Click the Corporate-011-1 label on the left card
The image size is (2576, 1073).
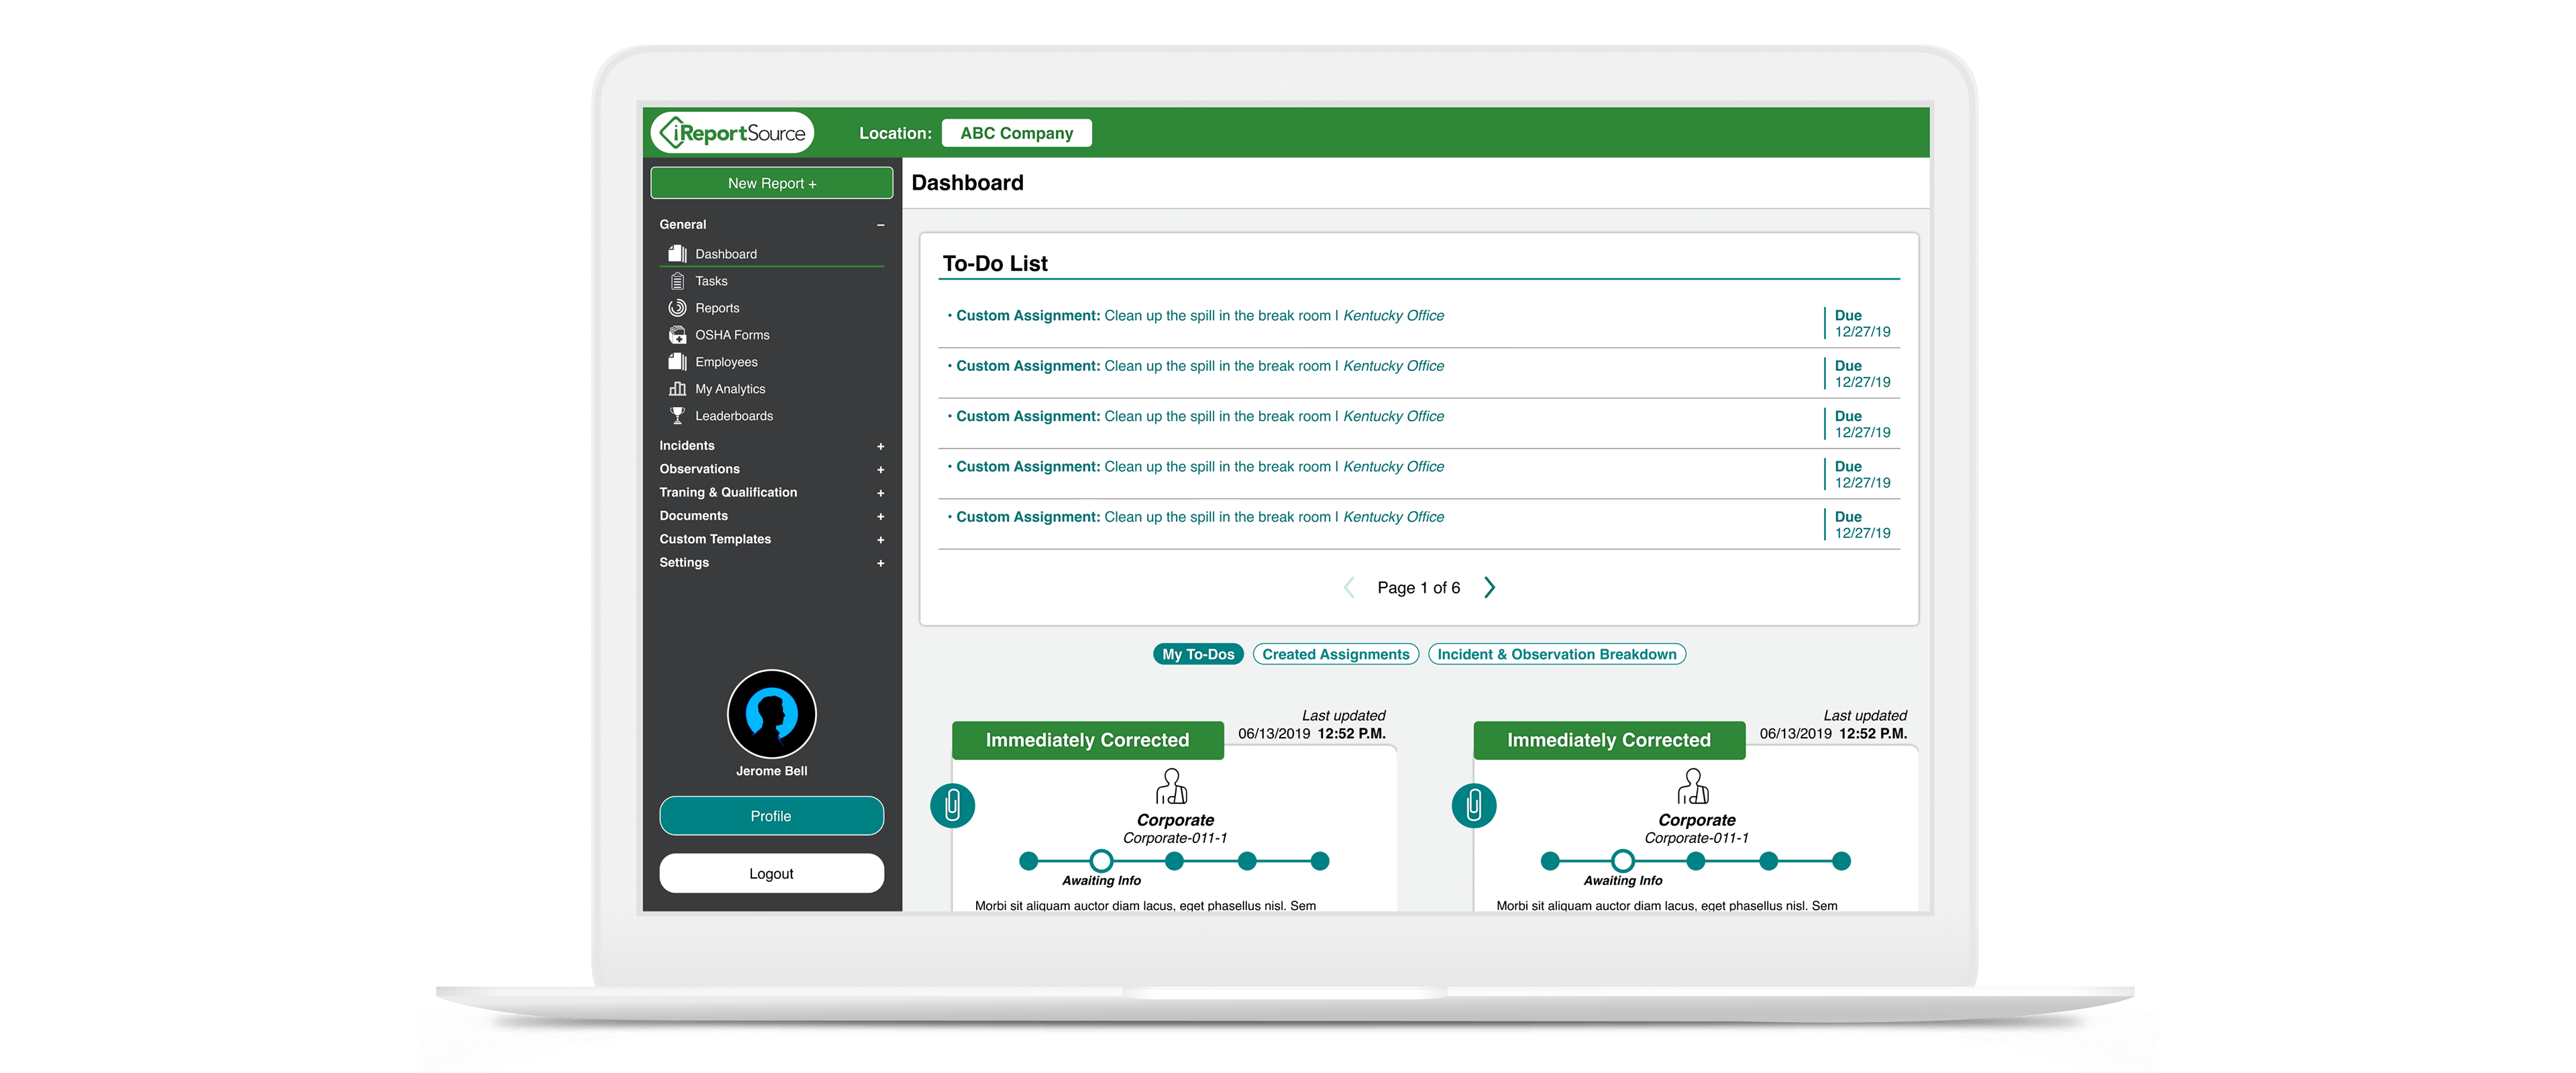point(1175,838)
